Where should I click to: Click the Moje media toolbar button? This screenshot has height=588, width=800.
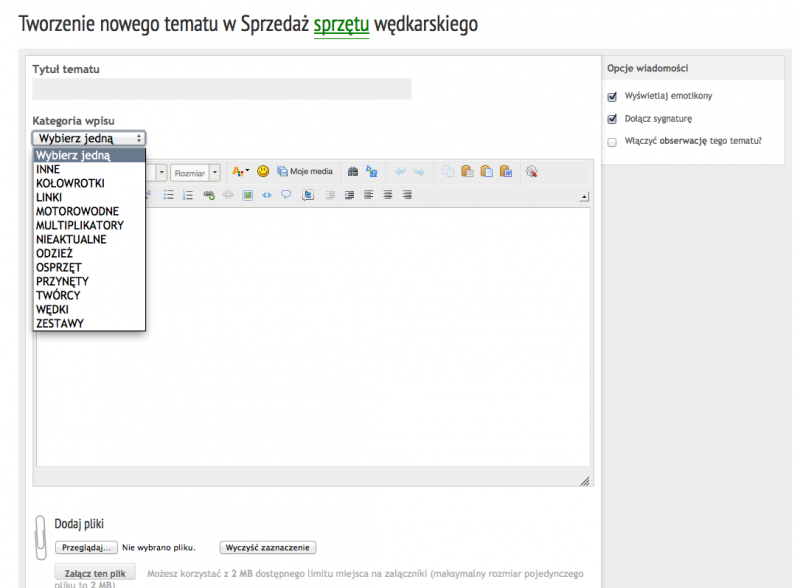tap(305, 171)
